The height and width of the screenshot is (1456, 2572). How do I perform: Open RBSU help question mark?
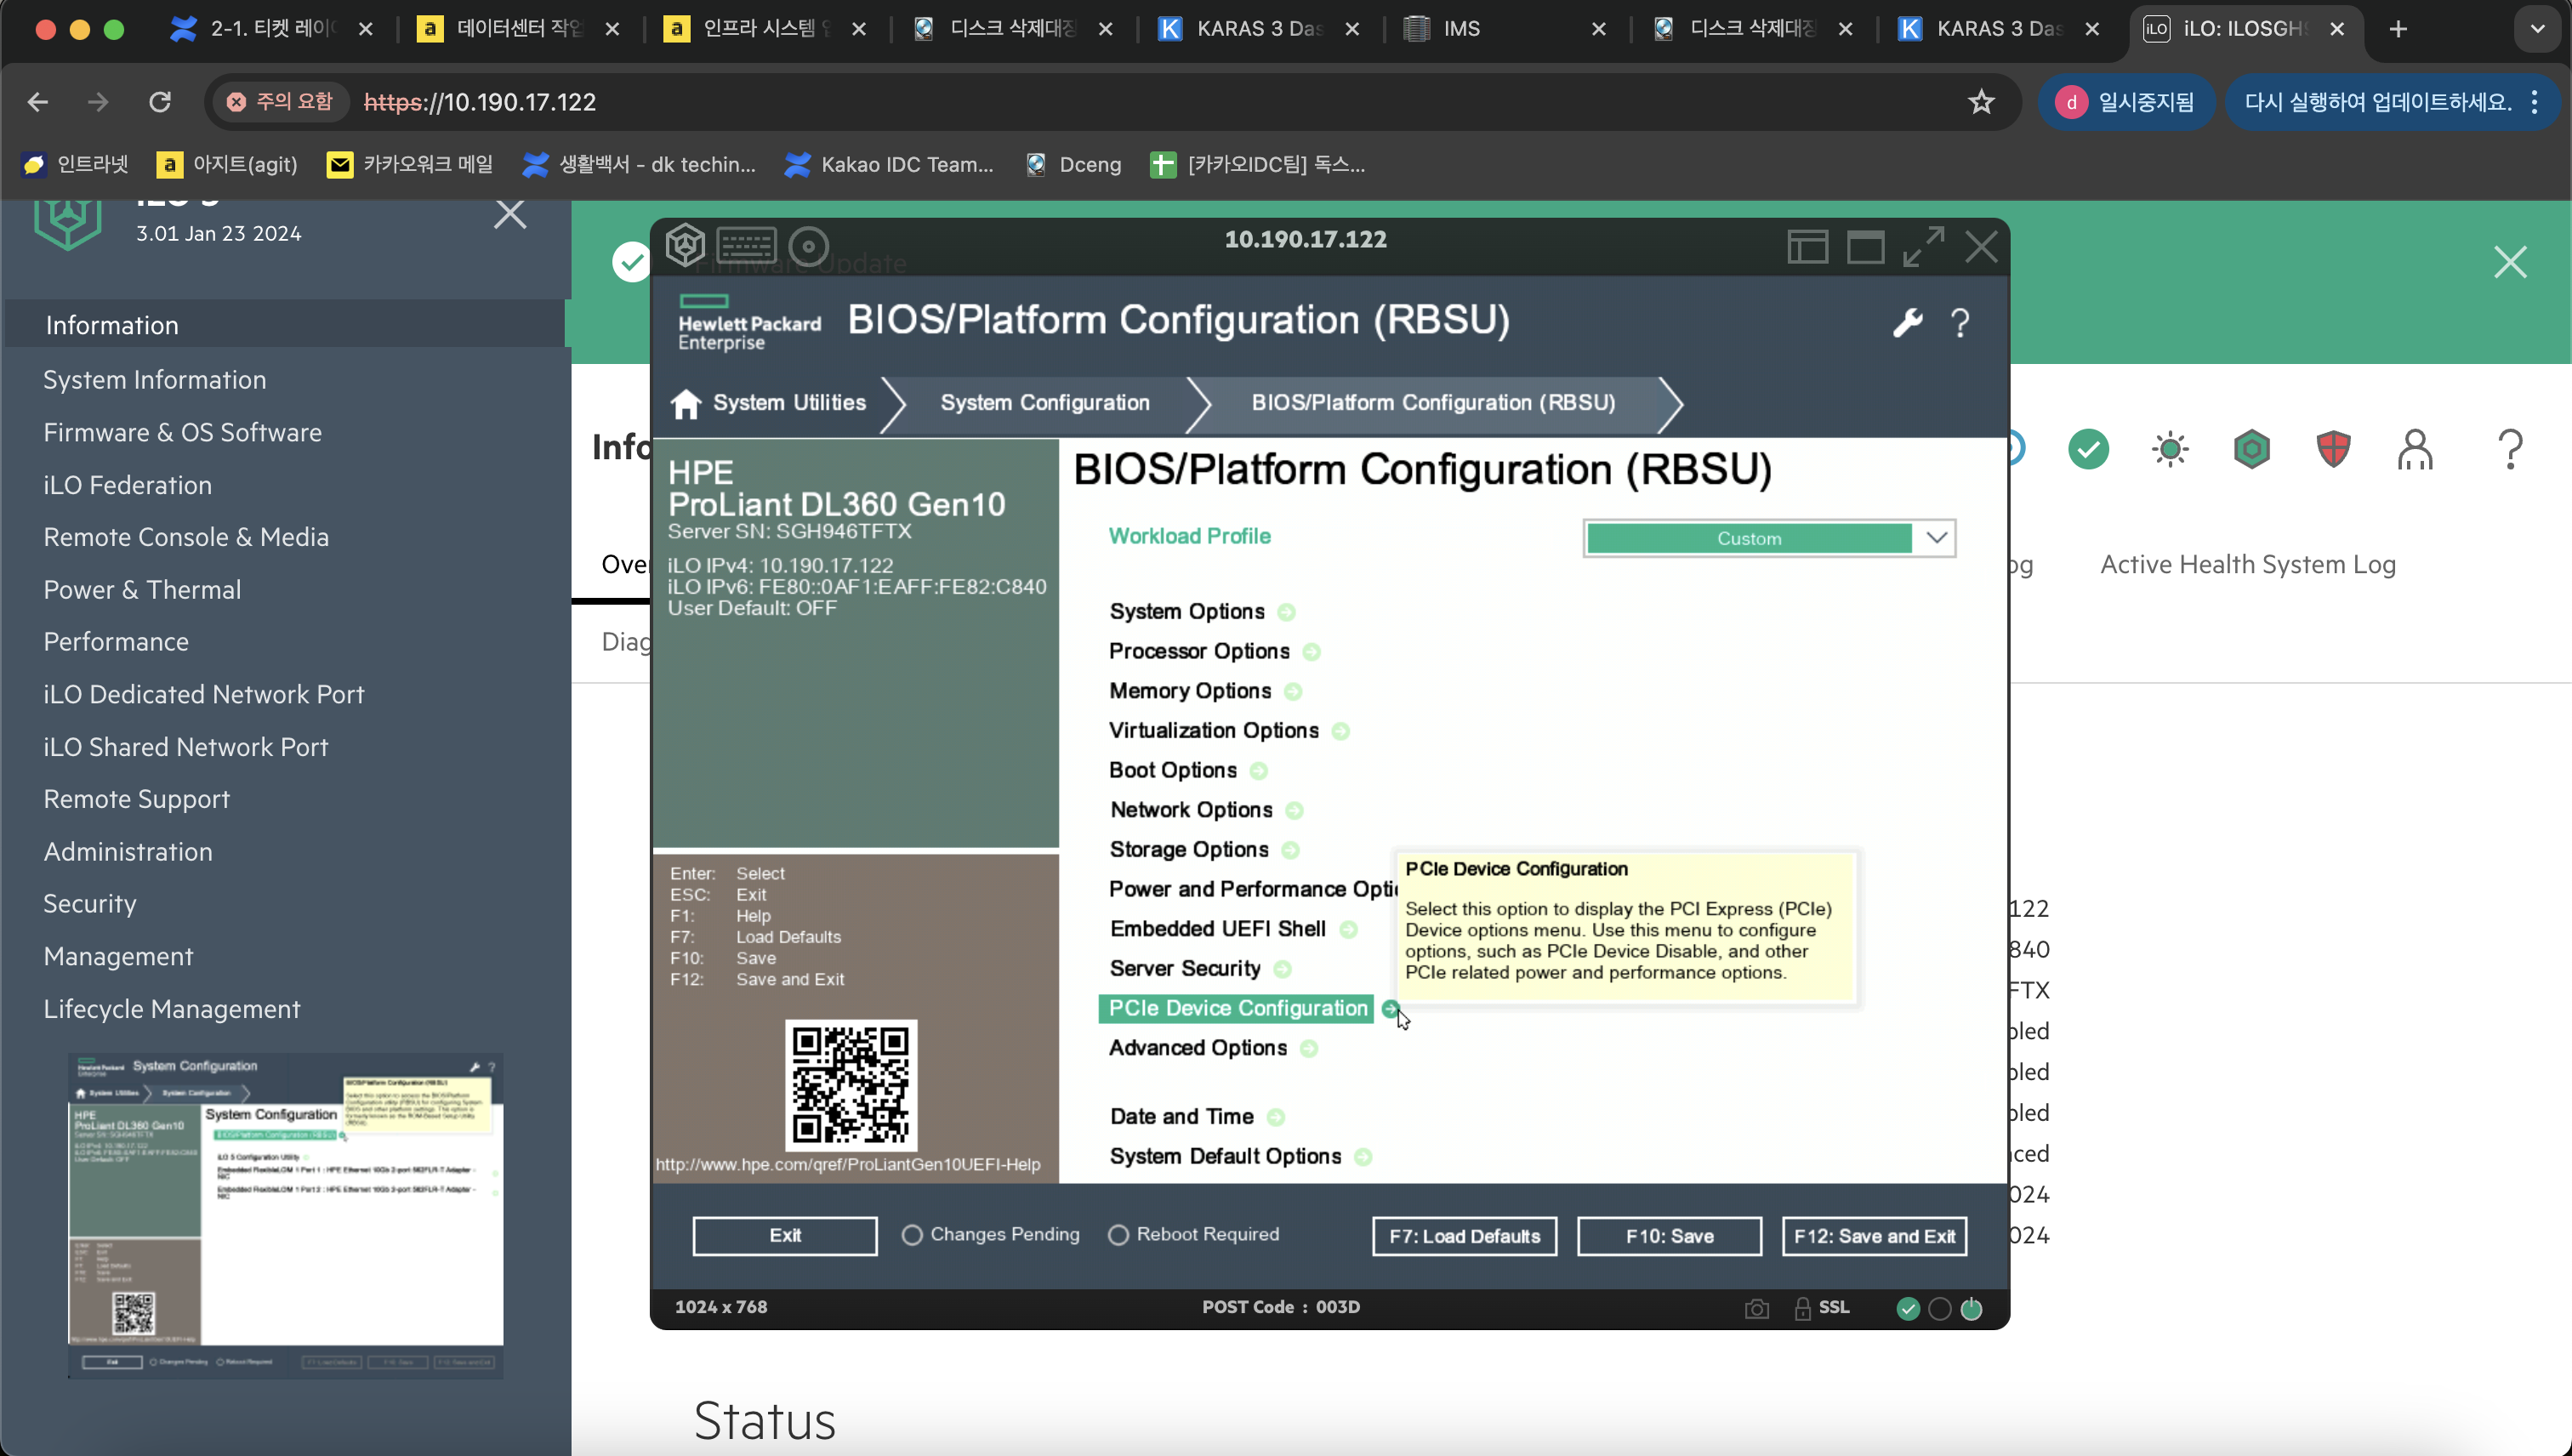point(1960,323)
